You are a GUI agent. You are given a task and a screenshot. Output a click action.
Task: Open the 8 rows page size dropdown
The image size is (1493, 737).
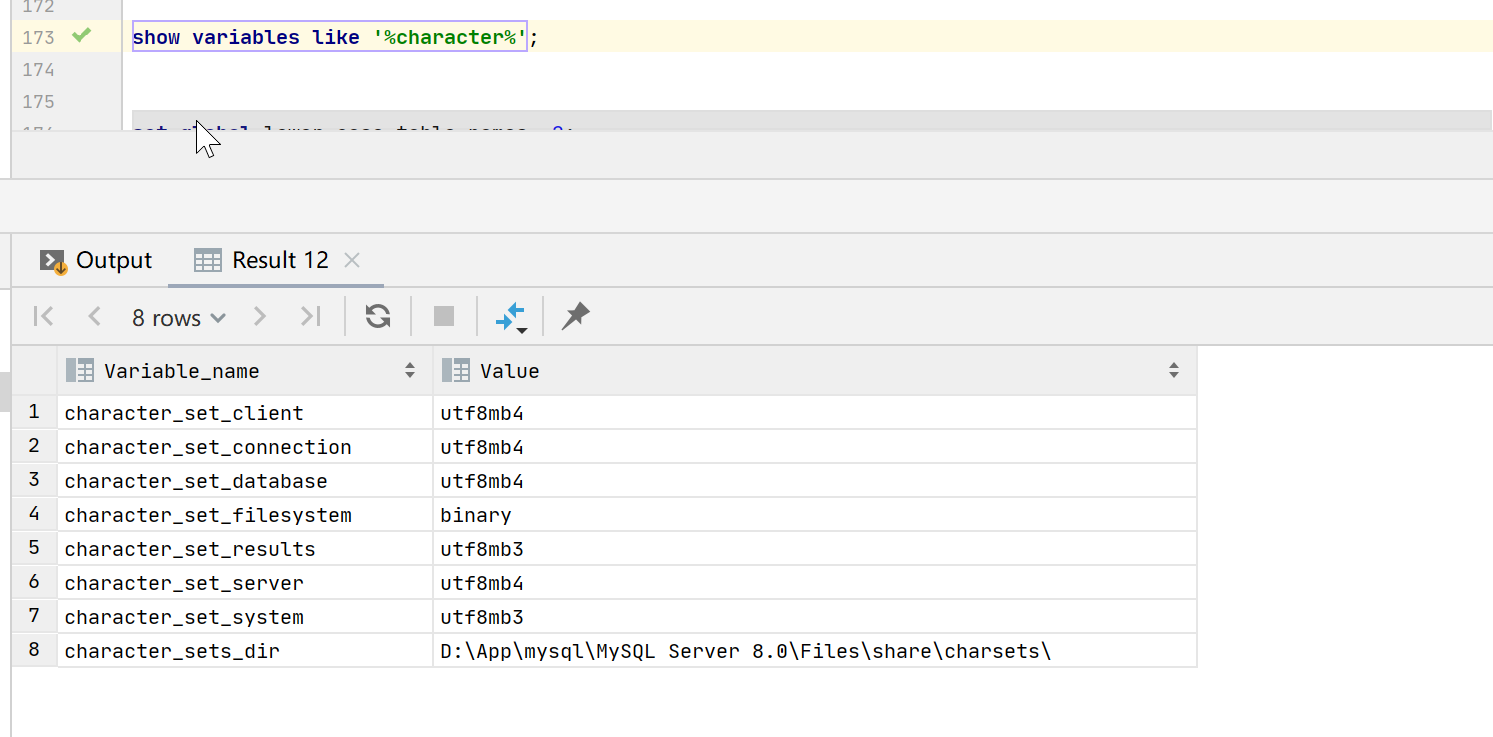(x=179, y=318)
